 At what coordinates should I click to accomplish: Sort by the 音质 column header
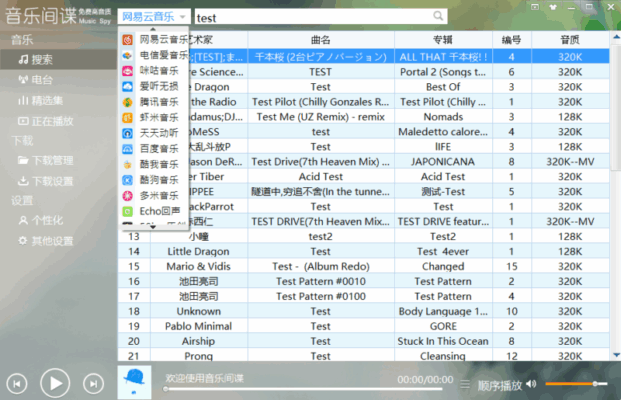pyautogui.click(x=570, y=40)
